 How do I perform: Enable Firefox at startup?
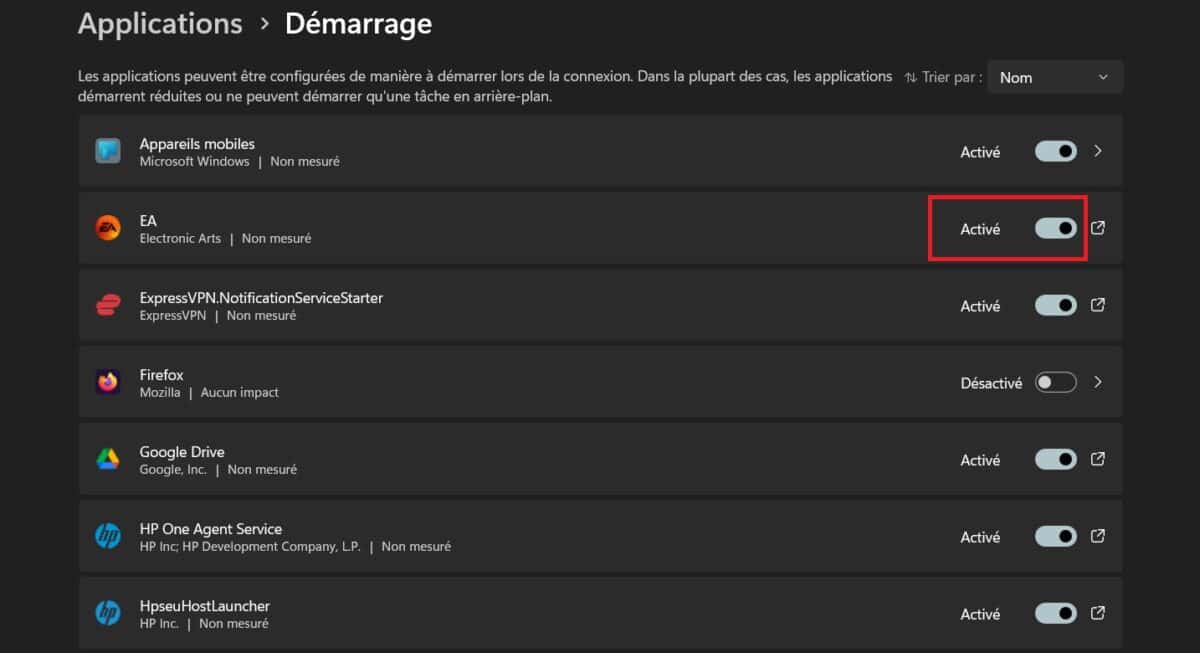pyautogui.click(x=1055, y=382)
